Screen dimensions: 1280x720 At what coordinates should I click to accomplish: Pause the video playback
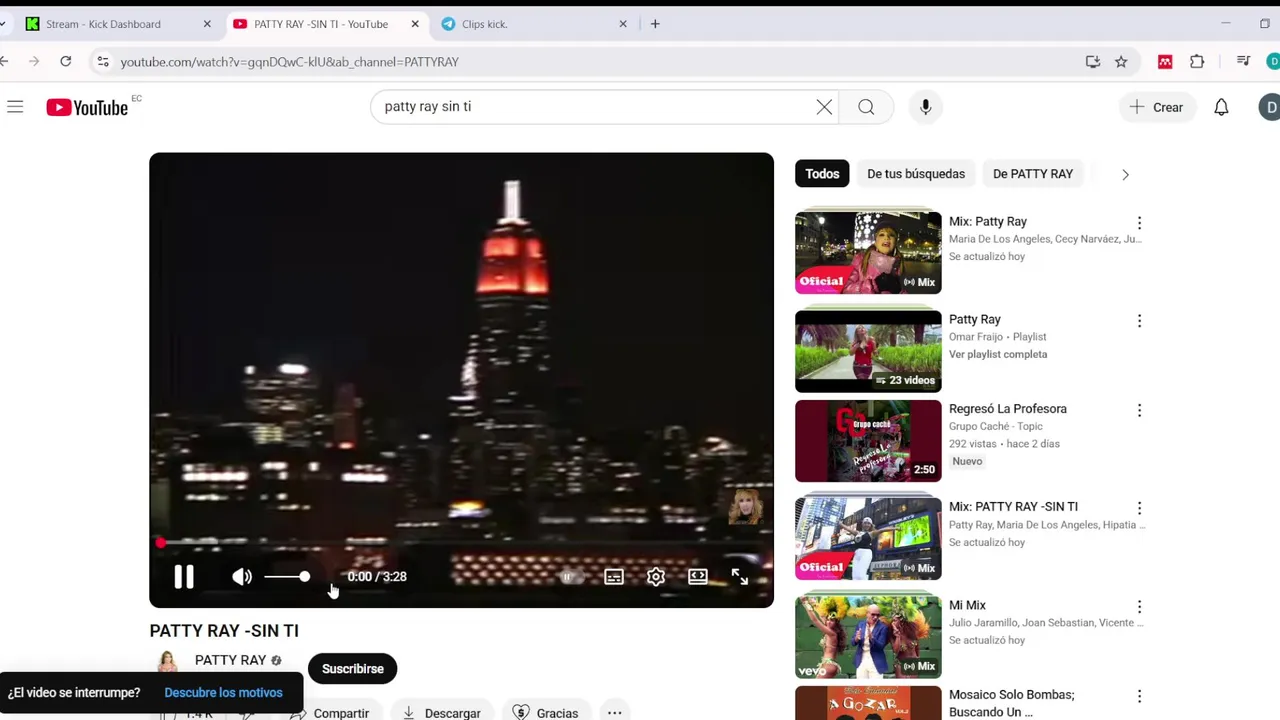pyautogui.click(x=184, y=577)
